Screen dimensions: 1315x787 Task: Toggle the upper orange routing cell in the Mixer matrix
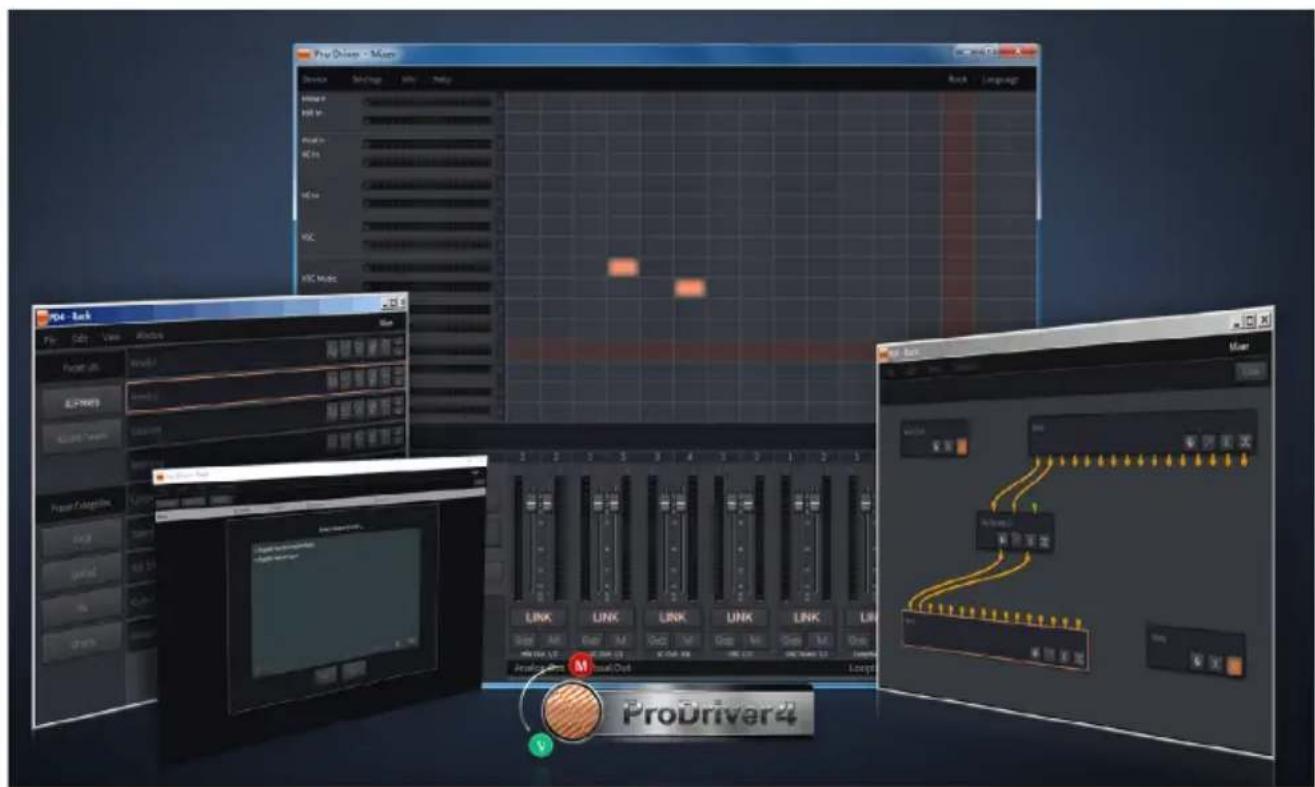tap(623, 267)
